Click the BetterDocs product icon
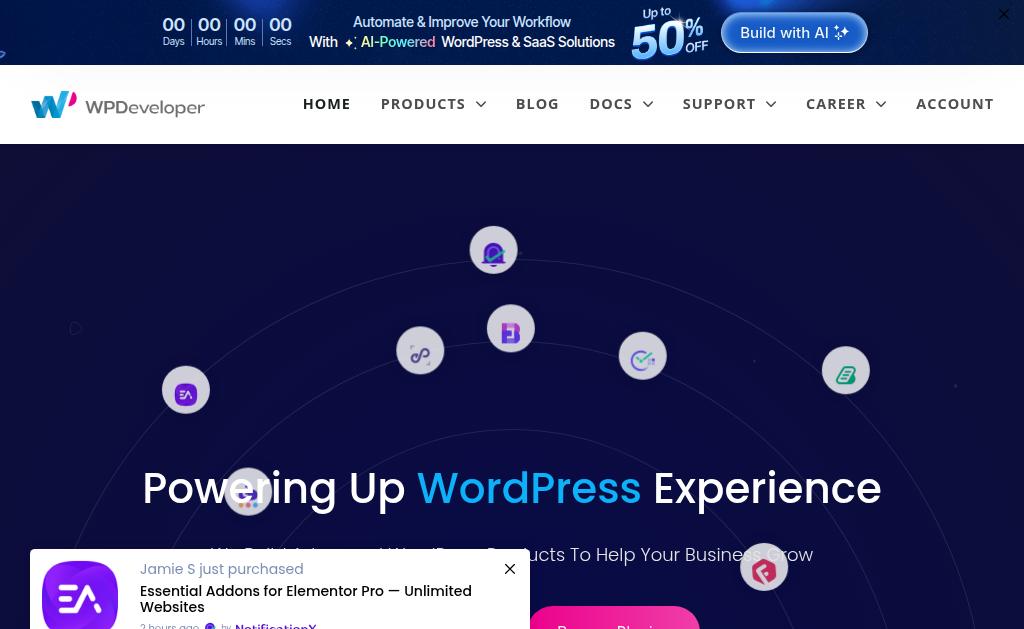 (x=511, y=329)
